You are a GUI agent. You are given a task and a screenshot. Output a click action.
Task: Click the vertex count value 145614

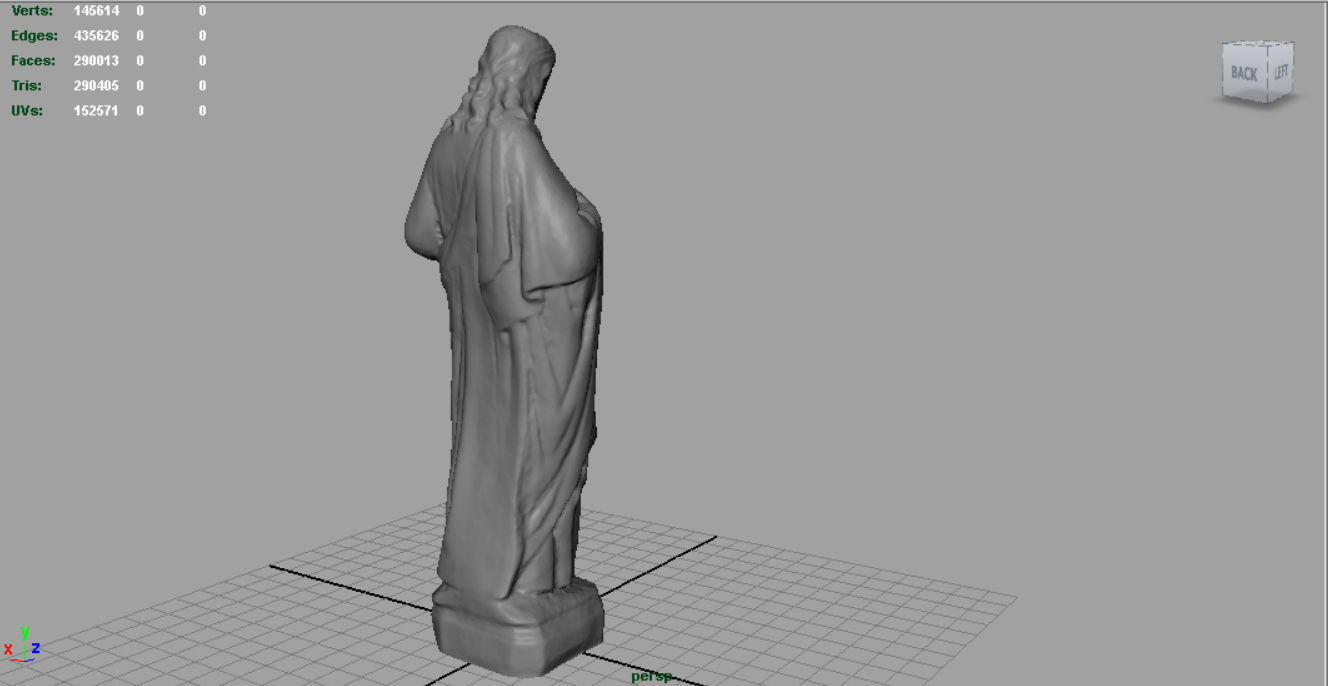pyautogui.click(x=96, y=11)
